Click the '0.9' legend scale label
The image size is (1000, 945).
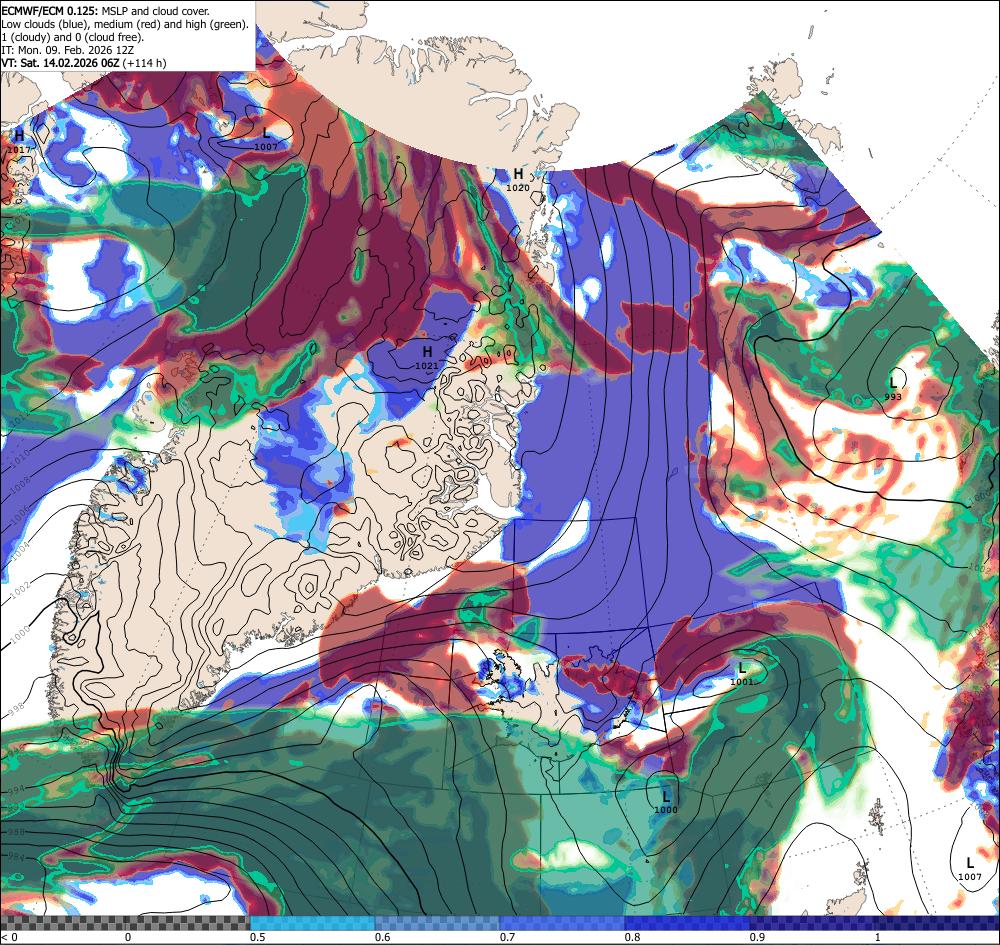pos(758,937)
